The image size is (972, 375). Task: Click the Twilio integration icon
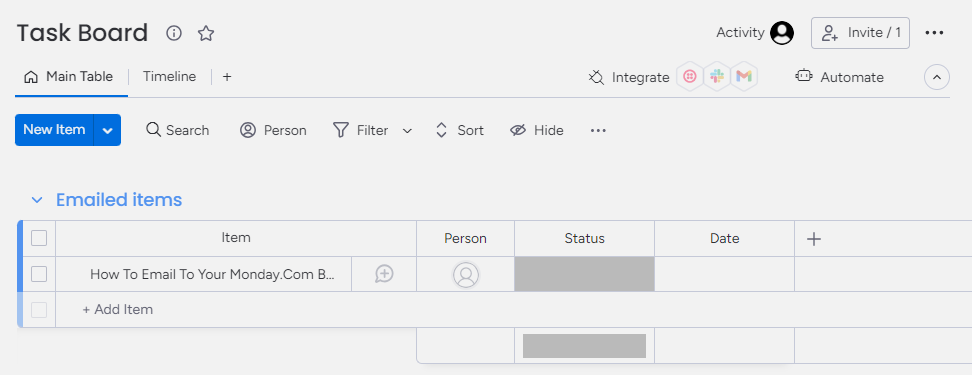[689, 77]
